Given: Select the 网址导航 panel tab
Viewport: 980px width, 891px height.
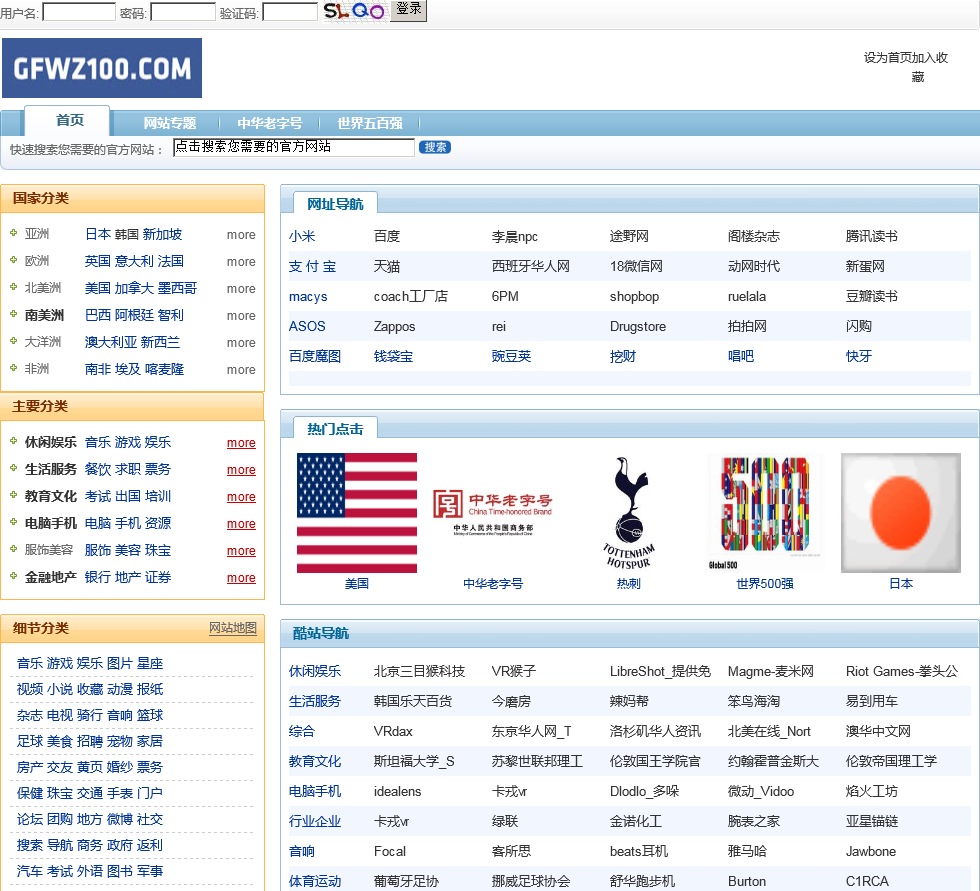Looking at the screenshot, I should 335,204.
